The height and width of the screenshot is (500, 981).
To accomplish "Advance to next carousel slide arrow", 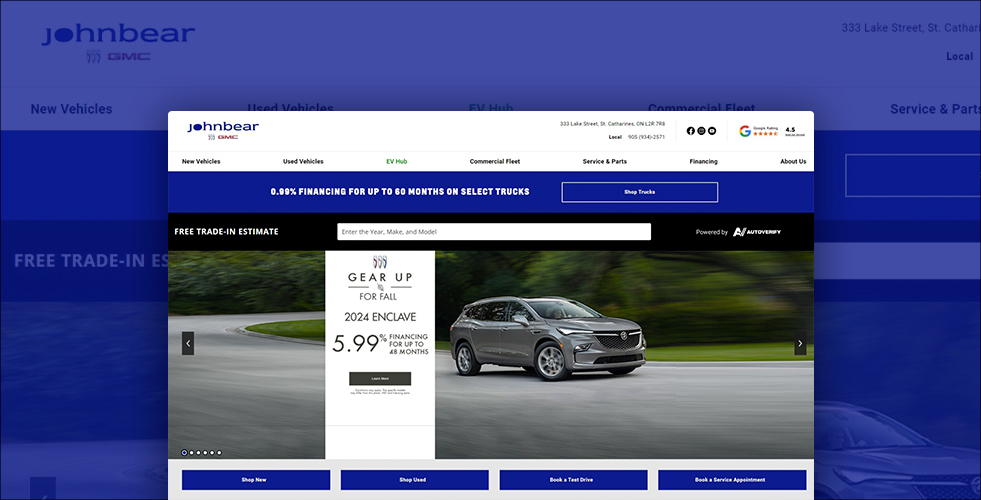I will click(800, 344).
